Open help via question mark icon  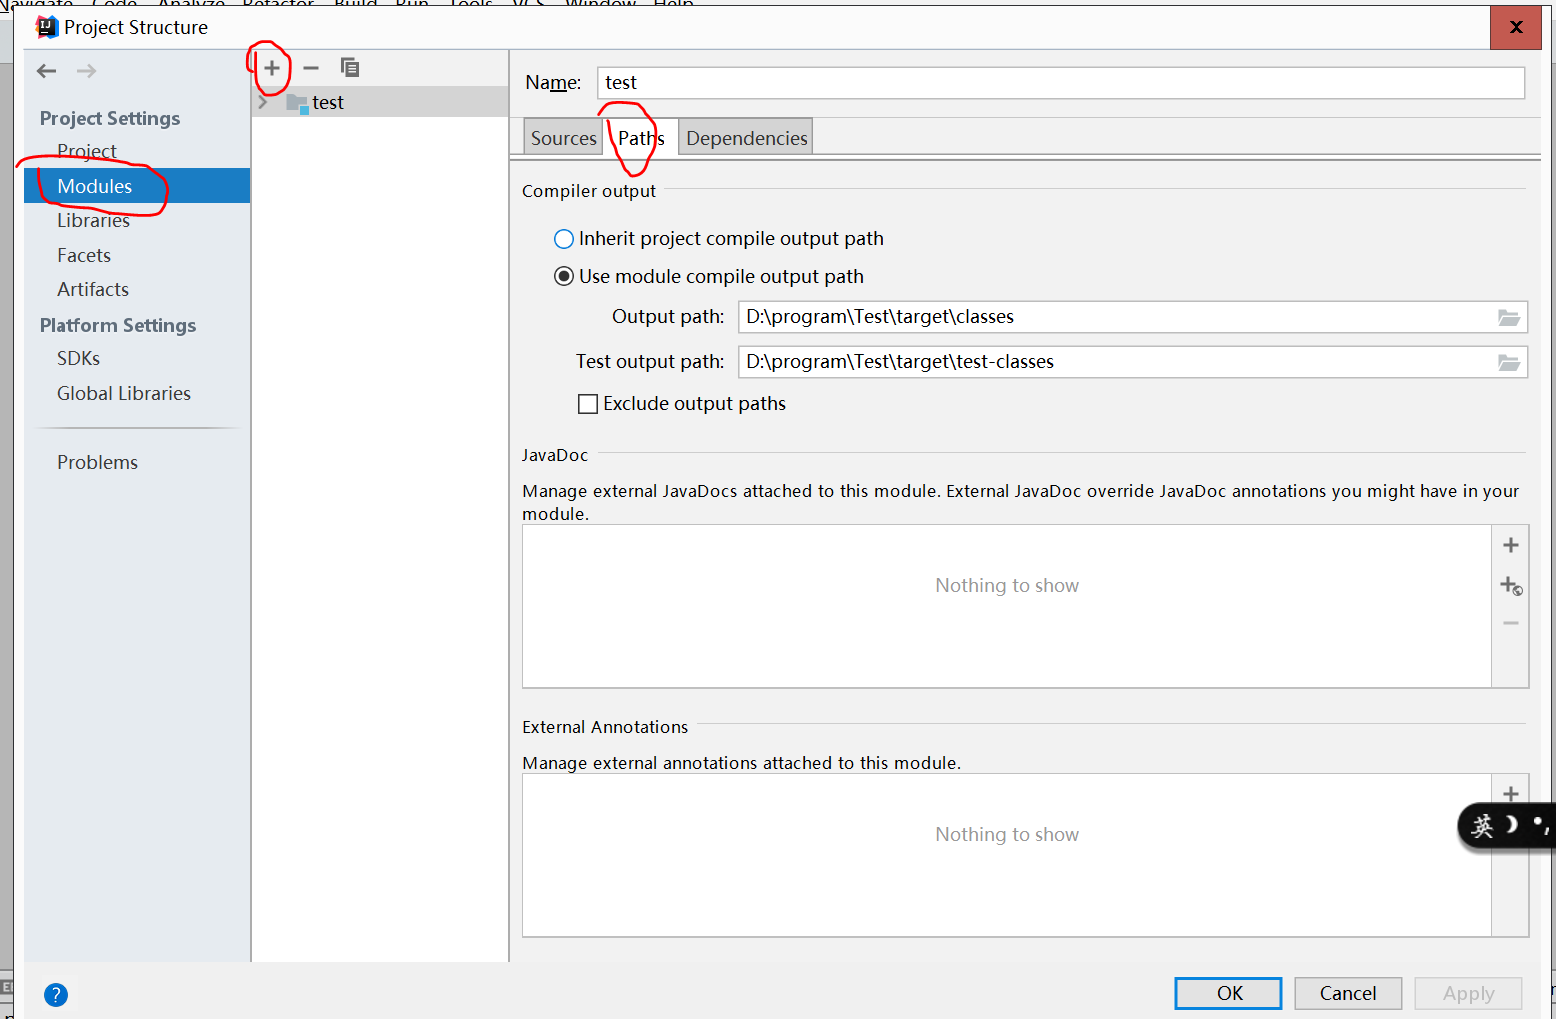[x=56, y=994]
